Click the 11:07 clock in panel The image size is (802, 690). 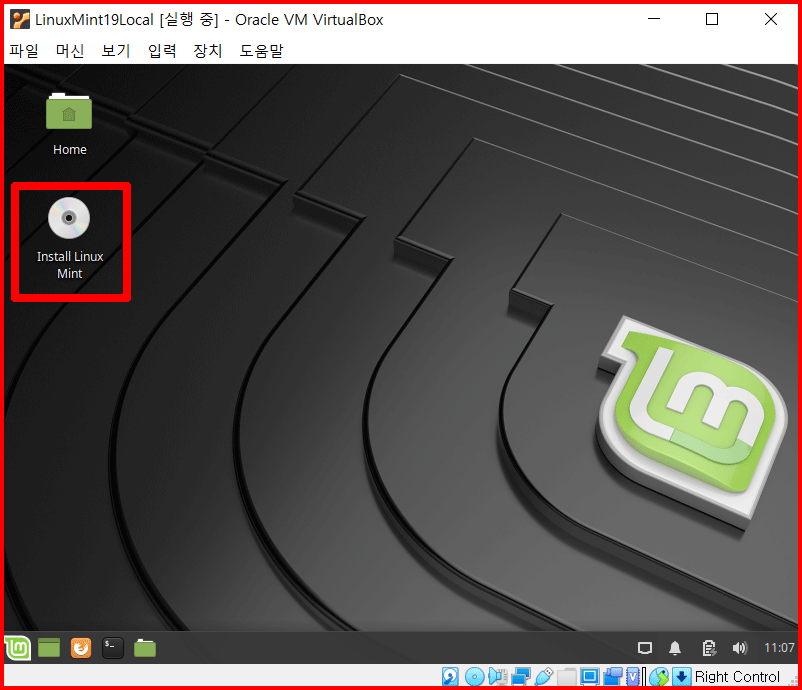click(x=779, y=648)
